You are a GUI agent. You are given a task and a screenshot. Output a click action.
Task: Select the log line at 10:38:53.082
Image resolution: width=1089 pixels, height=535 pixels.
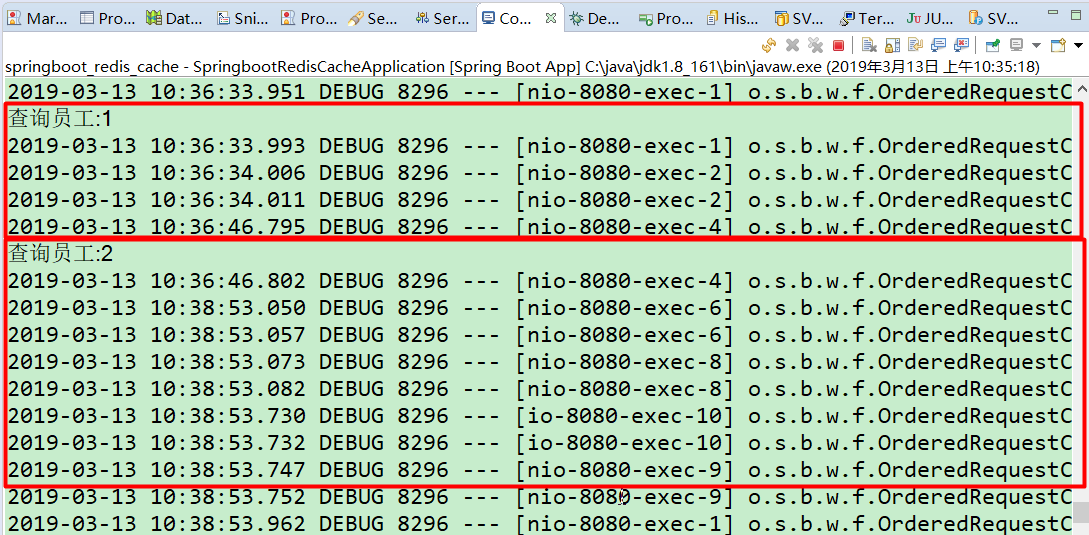539,388
